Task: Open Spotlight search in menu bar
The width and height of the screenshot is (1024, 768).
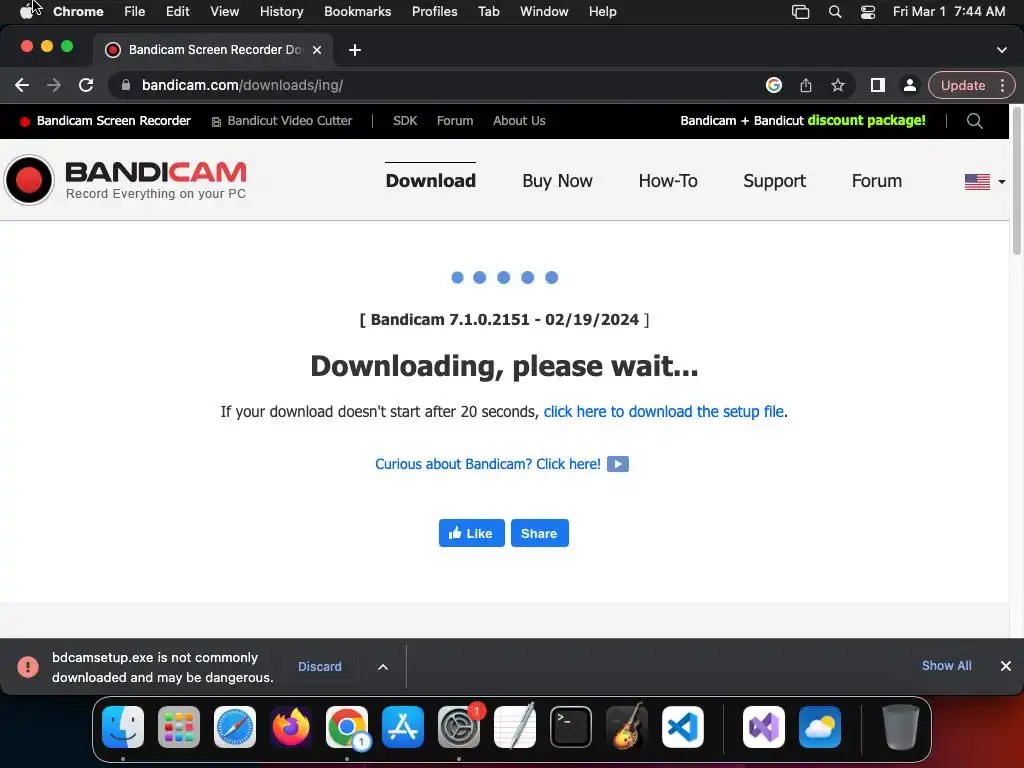Action: click(x=835, y=12)
